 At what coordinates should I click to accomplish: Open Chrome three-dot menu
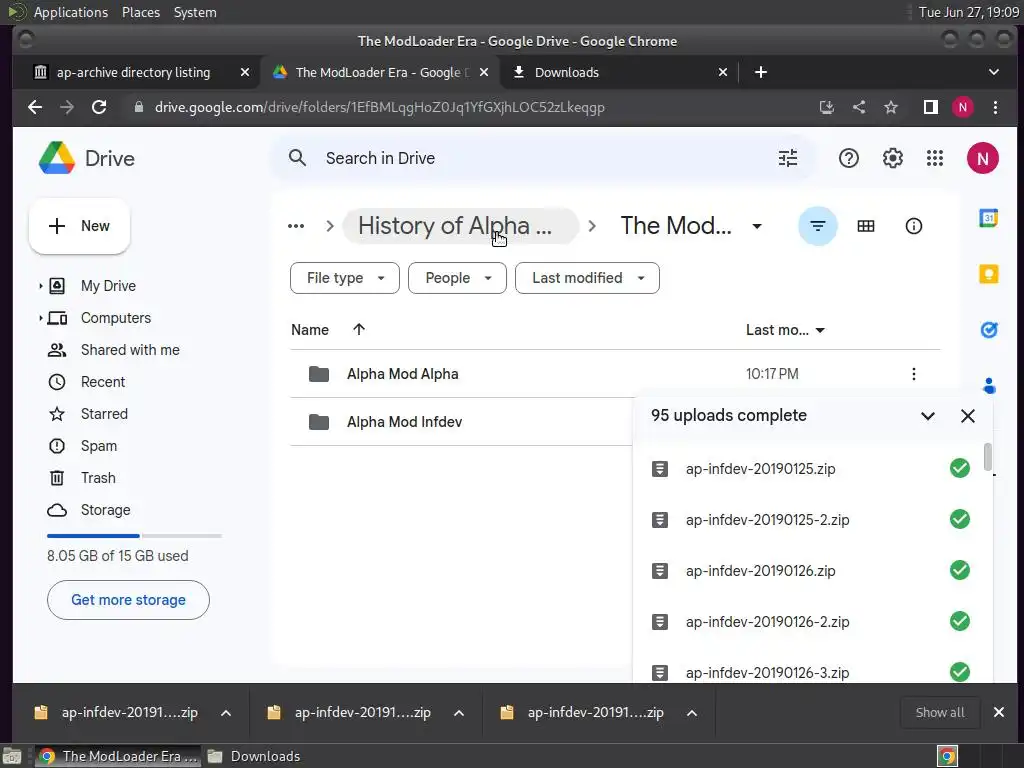coord(995,107)
